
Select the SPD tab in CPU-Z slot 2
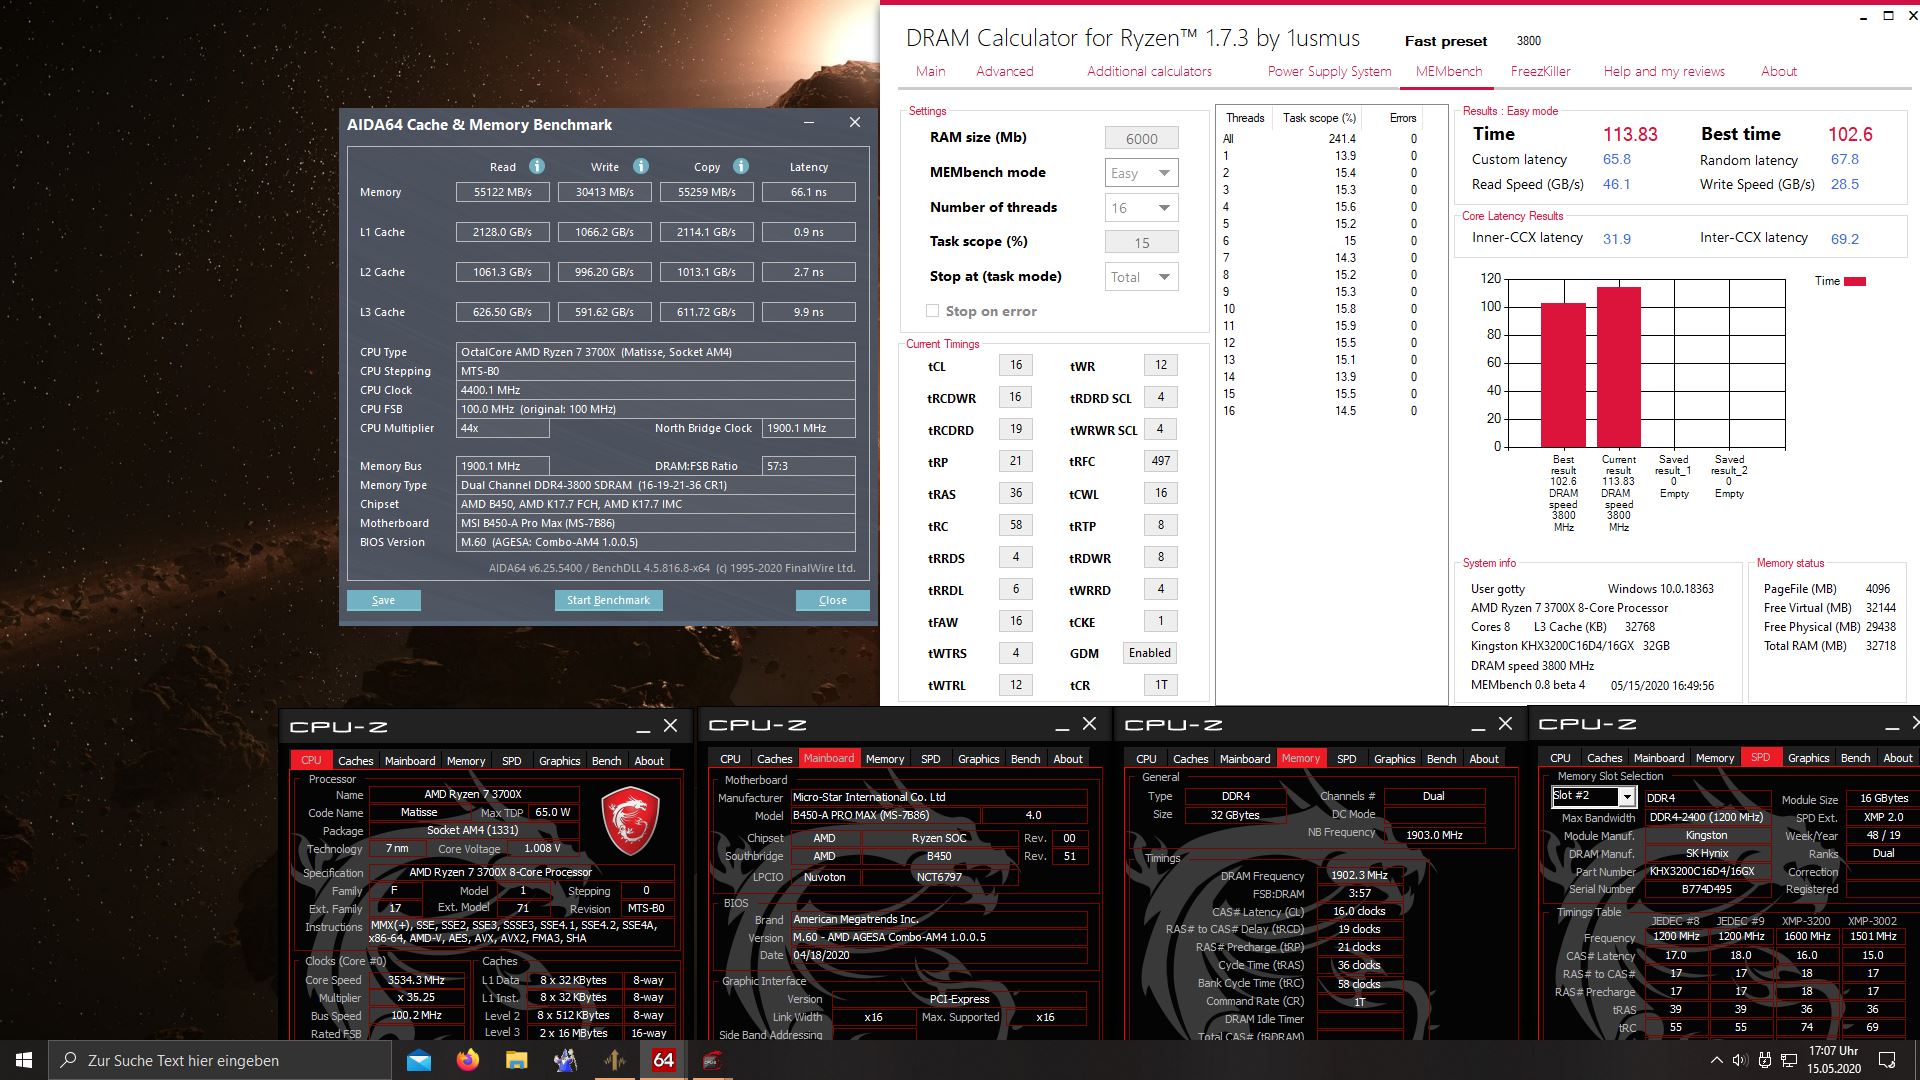point(1762,758)
